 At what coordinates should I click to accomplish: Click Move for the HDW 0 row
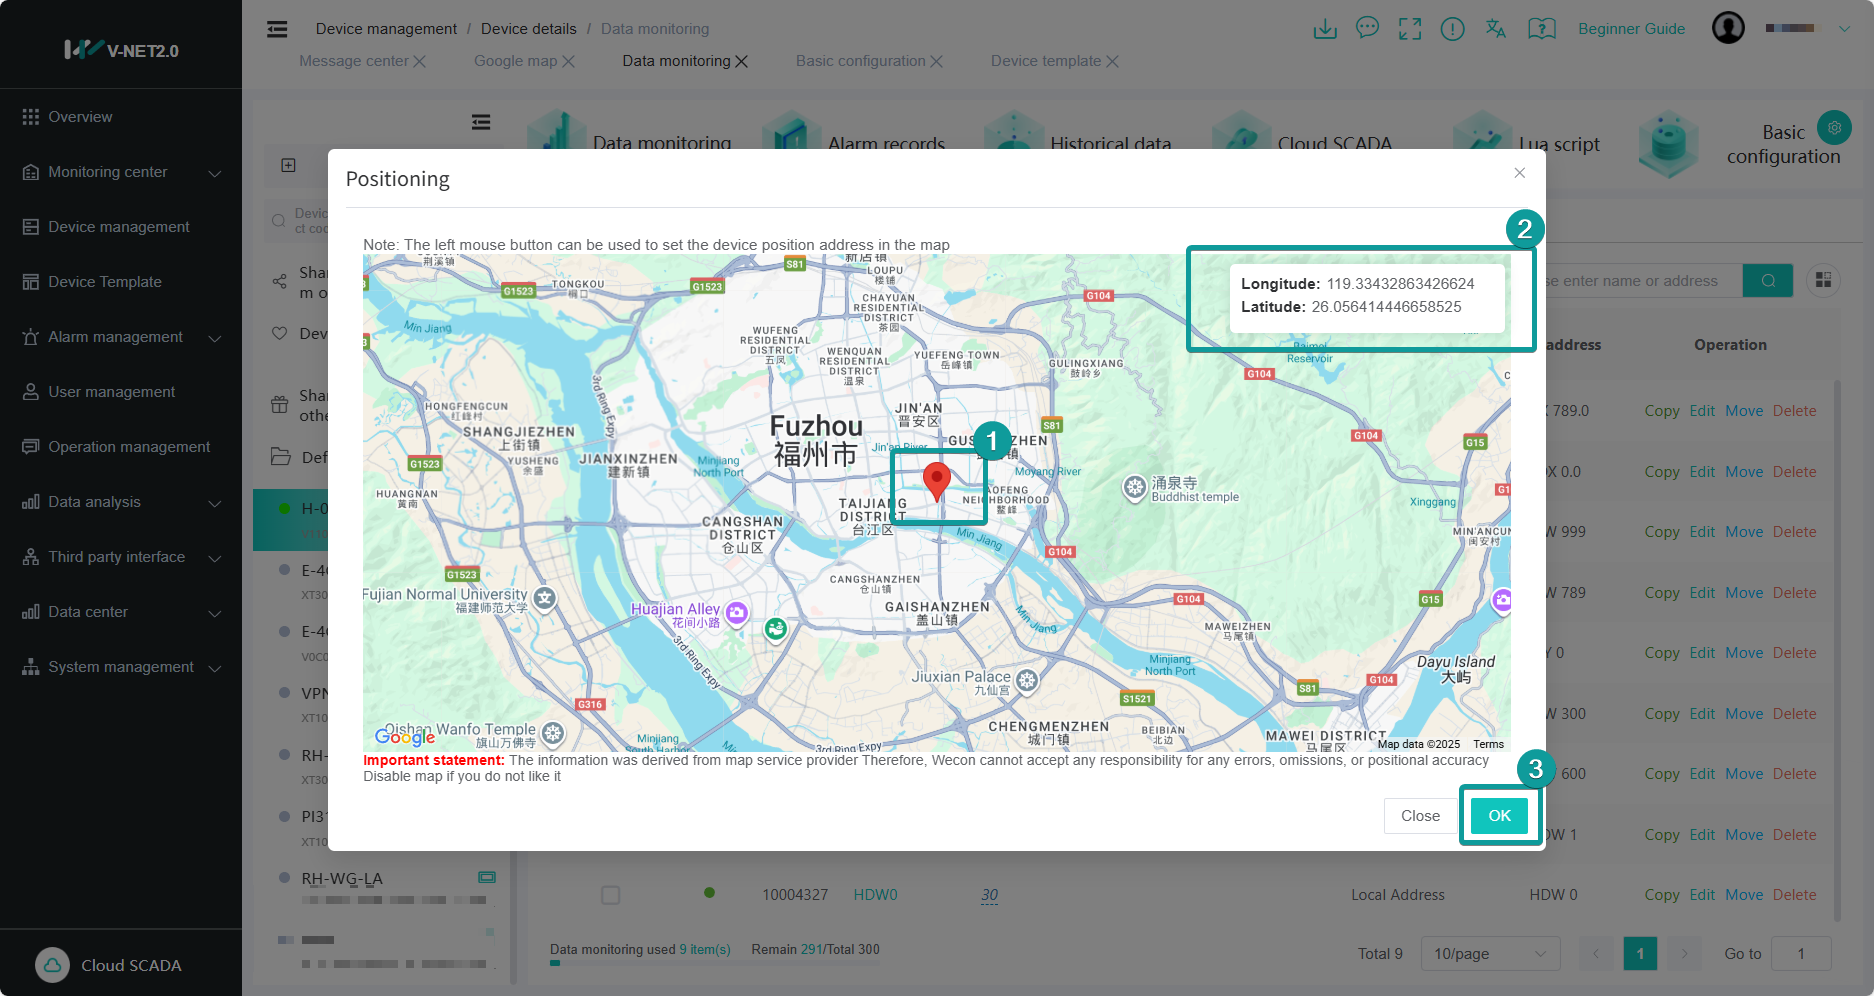[1744, 895]
